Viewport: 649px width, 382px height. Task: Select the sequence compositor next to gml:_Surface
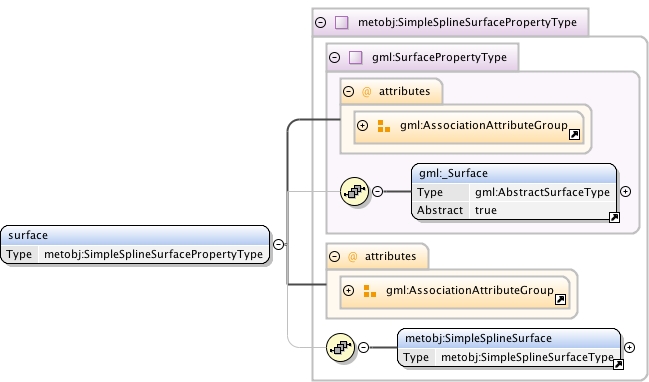tap(354, 191)
